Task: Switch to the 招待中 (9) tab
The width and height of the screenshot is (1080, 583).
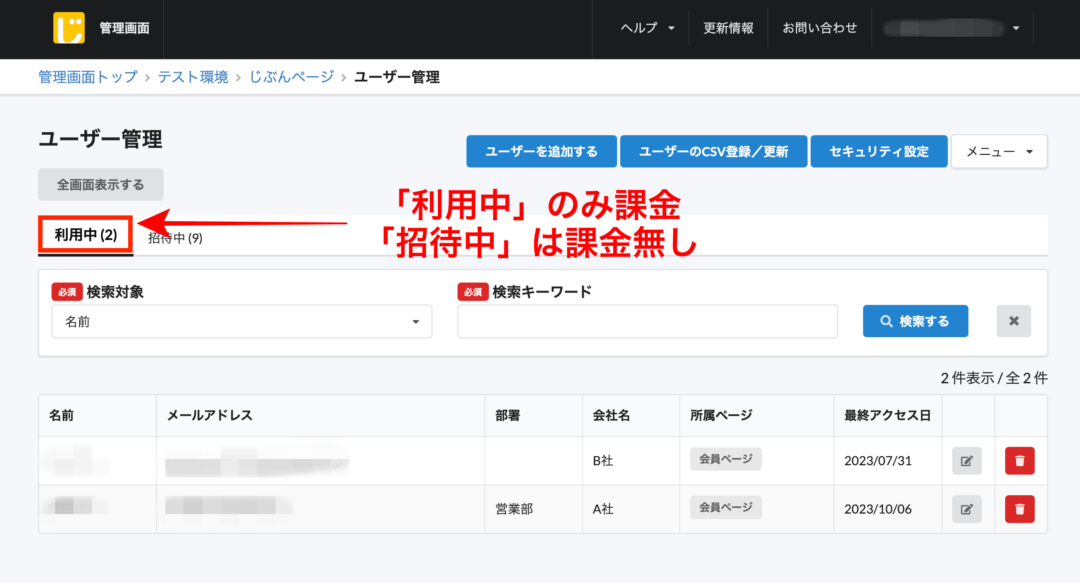Action: point(176,238)
